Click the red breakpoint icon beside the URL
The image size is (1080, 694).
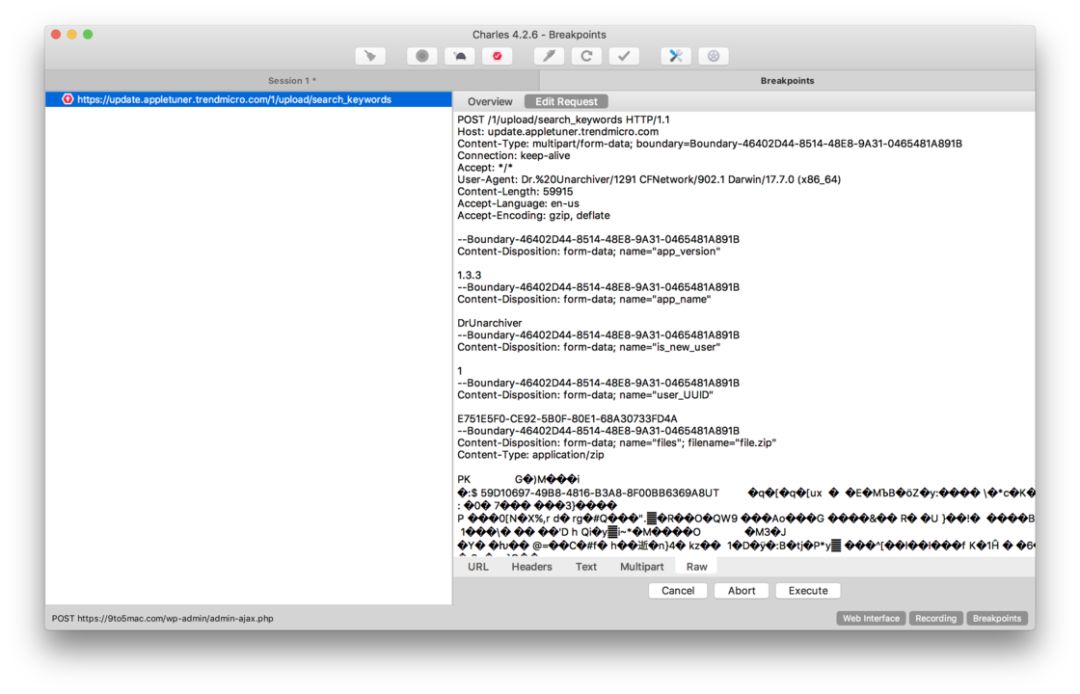coord(68,99)
